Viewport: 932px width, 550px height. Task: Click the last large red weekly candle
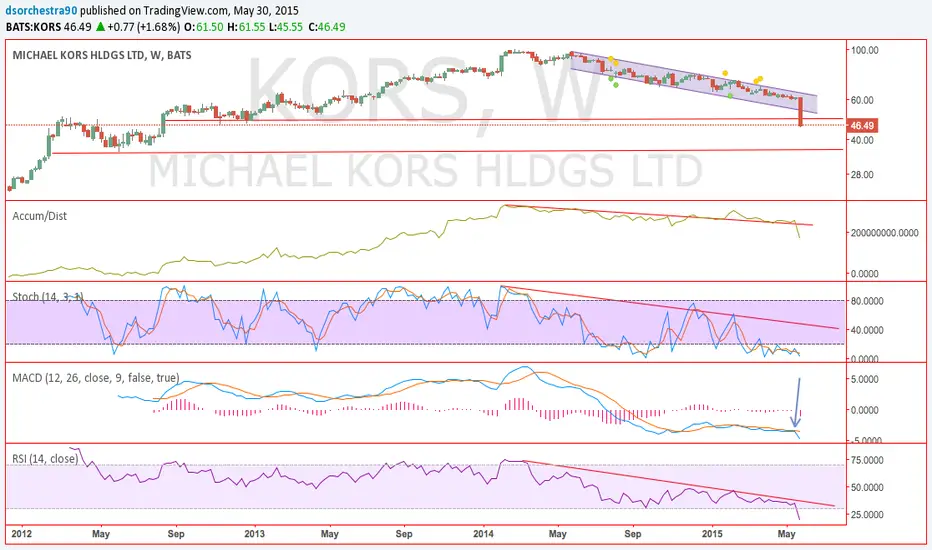point(801,112)
